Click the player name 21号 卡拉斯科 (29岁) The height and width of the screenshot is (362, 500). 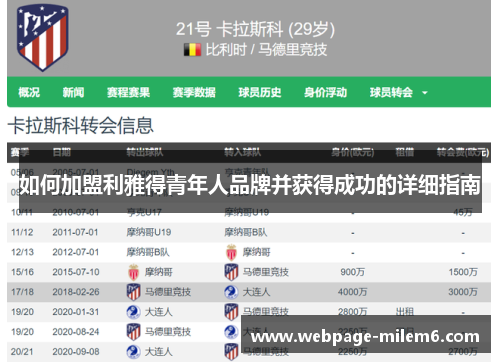pos(255,29)
